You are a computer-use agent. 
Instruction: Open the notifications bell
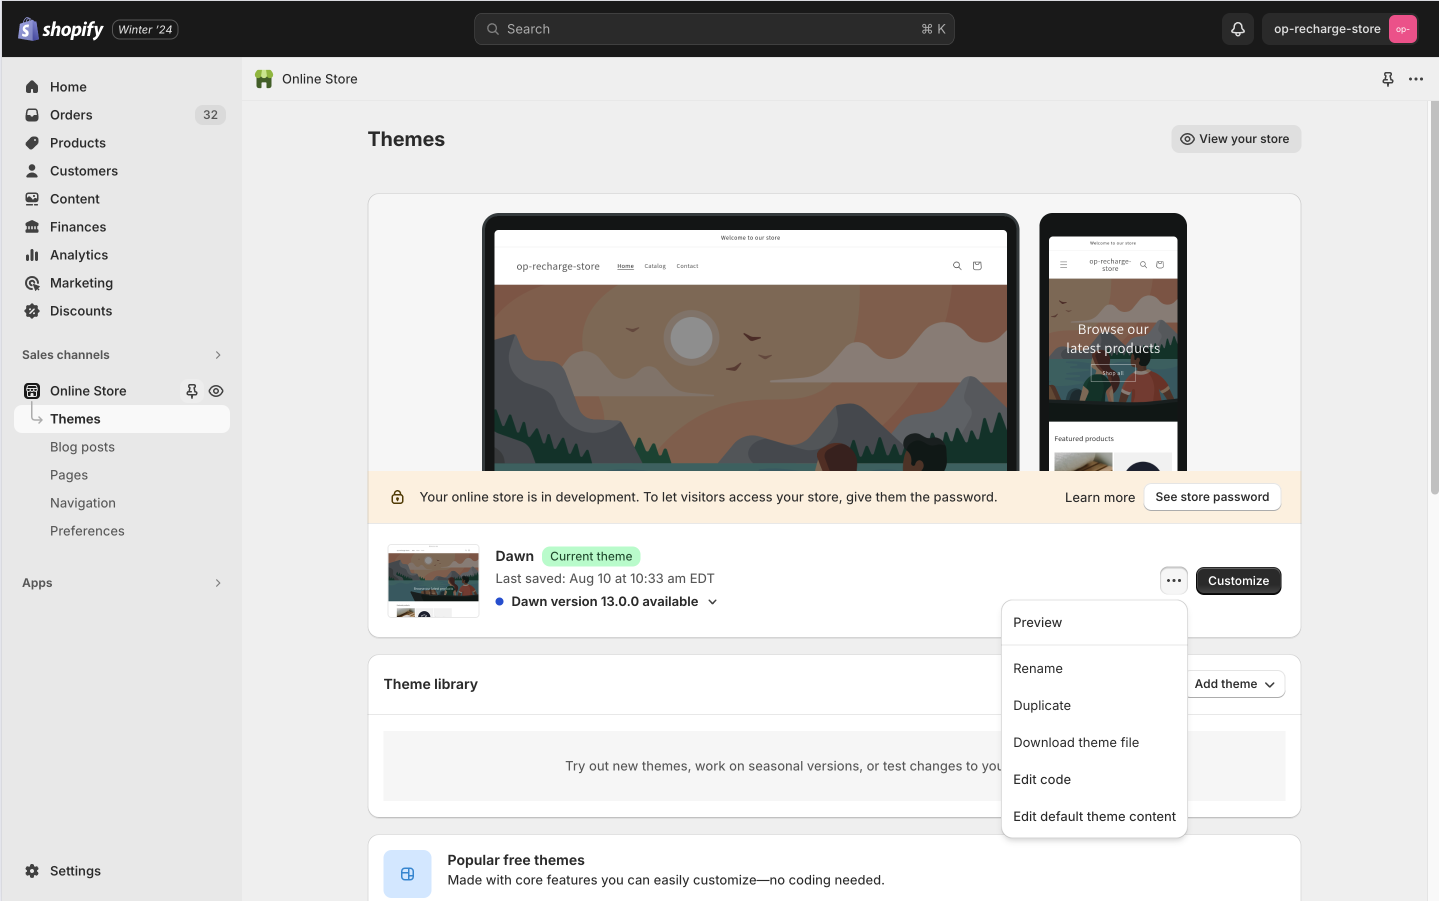click(1238, 29)
